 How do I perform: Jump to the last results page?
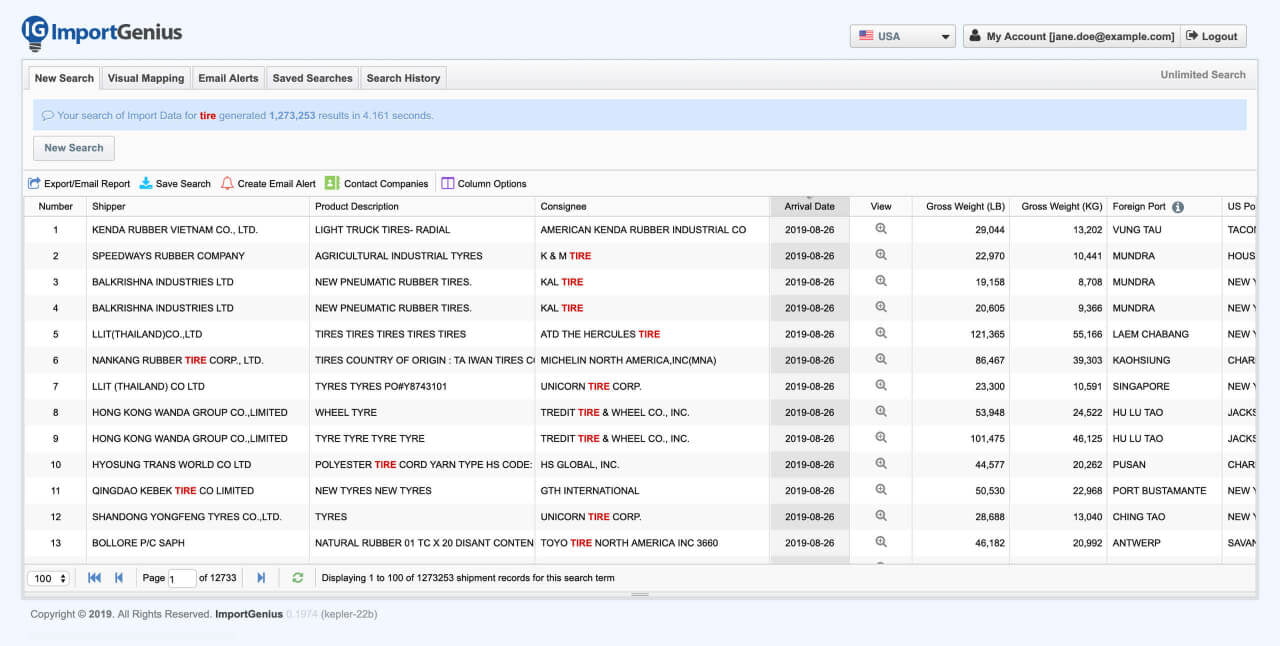tap(261, 577)
